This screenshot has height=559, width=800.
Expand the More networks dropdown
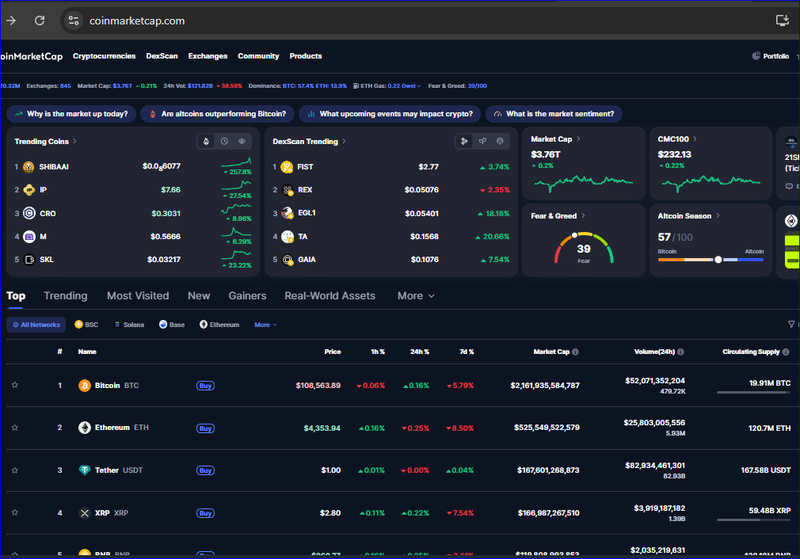point(265,325)
